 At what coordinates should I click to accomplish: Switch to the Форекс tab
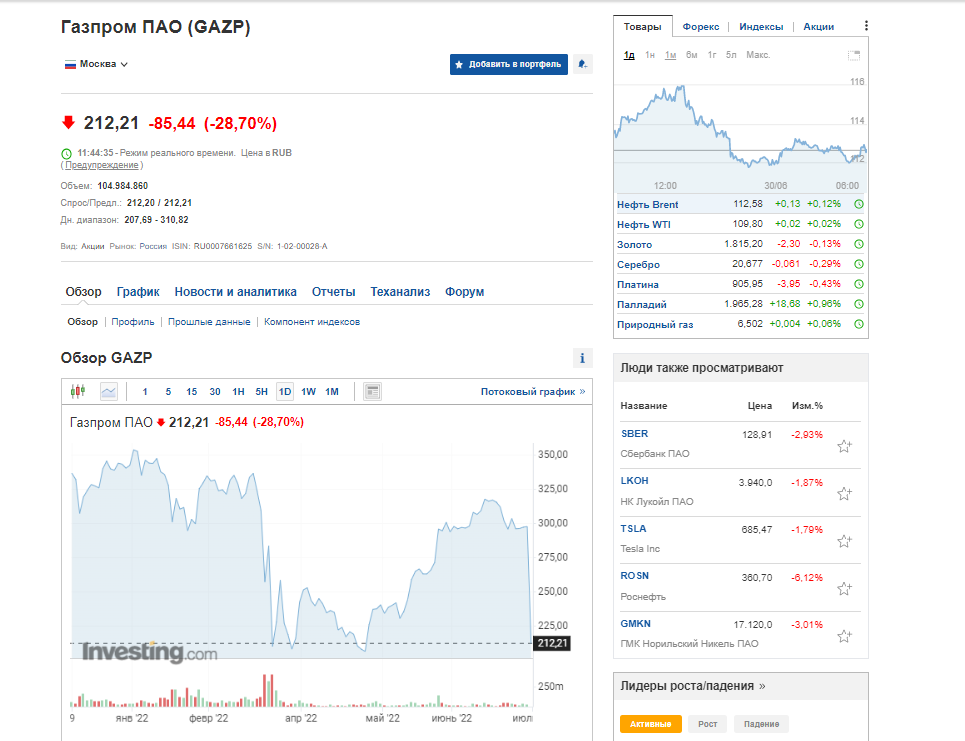pos(702,26)
